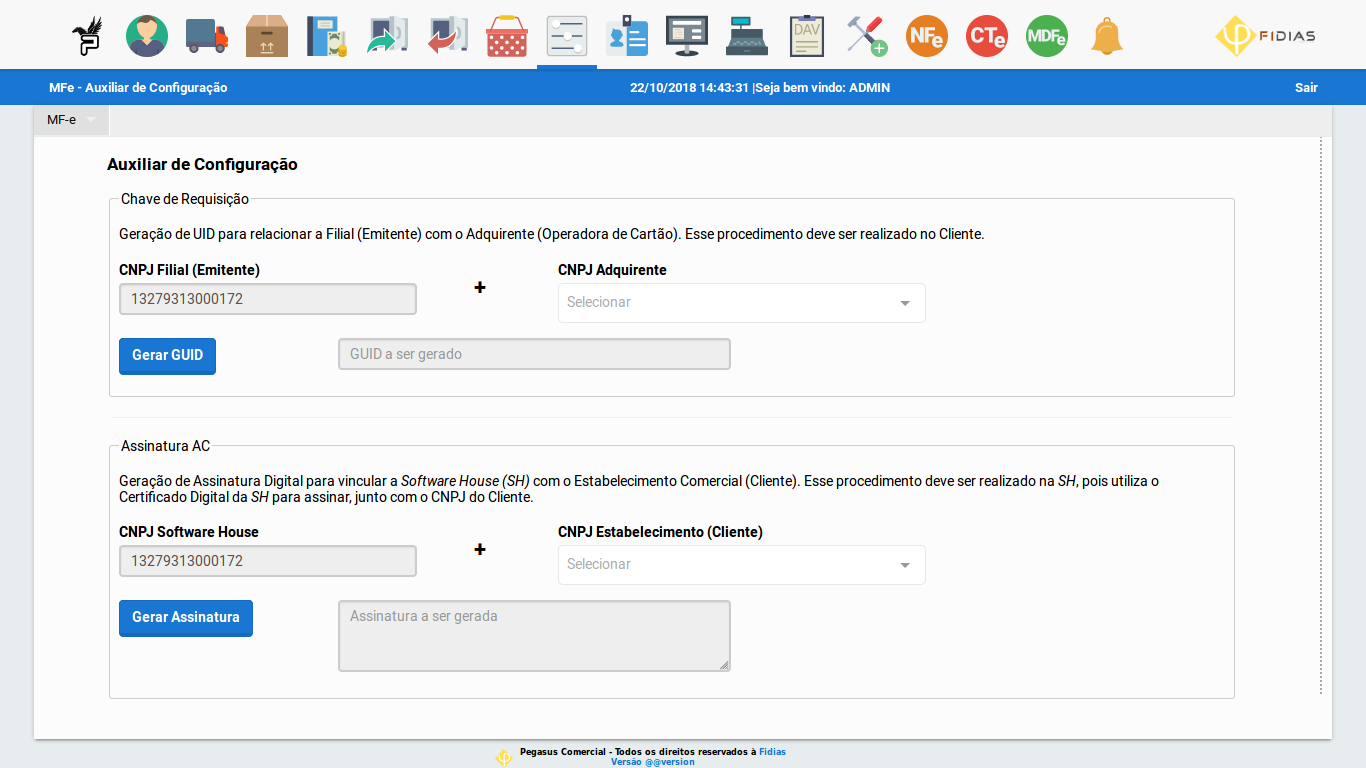Open the cardboard box products icon
This screenshot has width=1366, height=768.
coord(267,36)
